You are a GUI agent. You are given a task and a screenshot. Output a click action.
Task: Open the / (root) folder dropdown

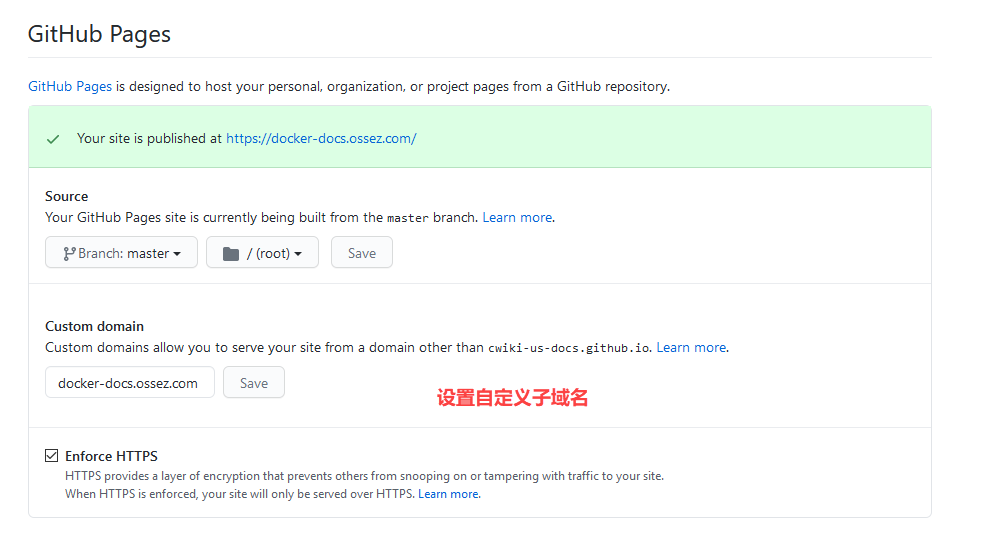[262, 252]
